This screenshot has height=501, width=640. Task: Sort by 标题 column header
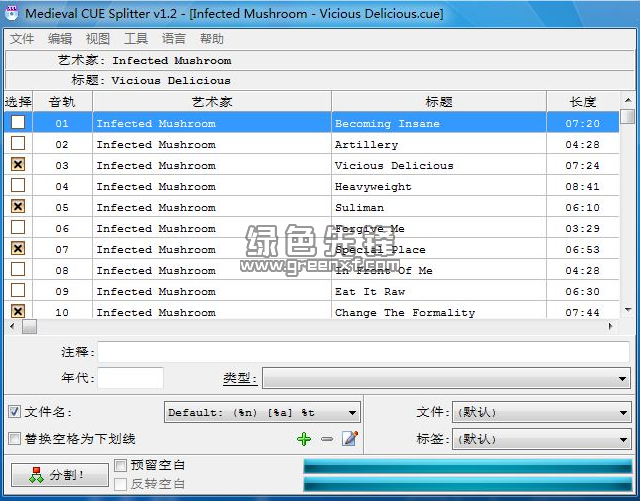(439, 101)
